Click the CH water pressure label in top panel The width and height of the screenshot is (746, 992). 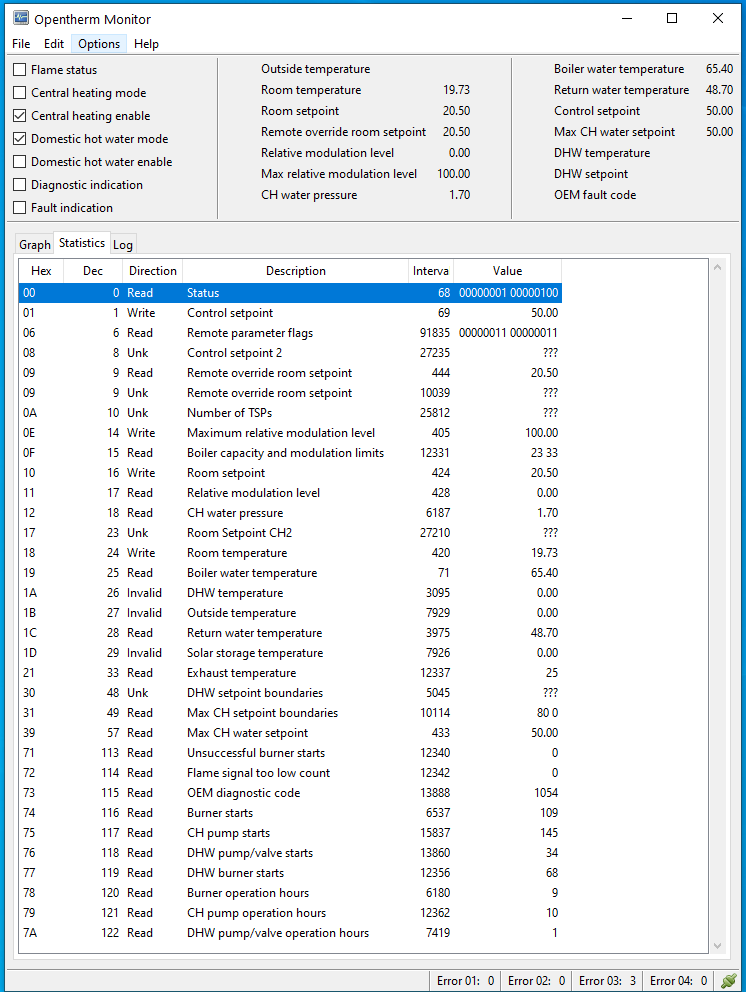(309, 195)
